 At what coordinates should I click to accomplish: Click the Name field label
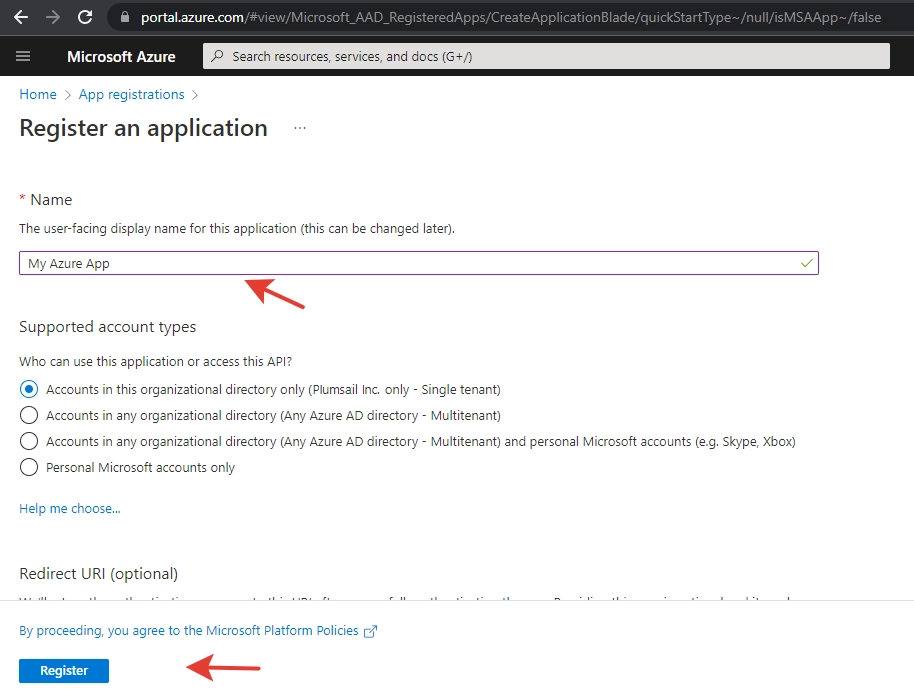coord(51,200)
